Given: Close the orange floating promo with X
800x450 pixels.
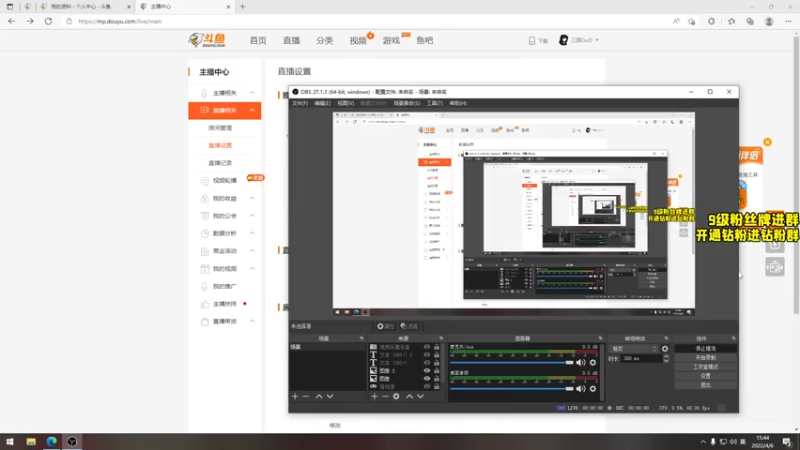Looking at the screenshot, I should coord(767,142).
